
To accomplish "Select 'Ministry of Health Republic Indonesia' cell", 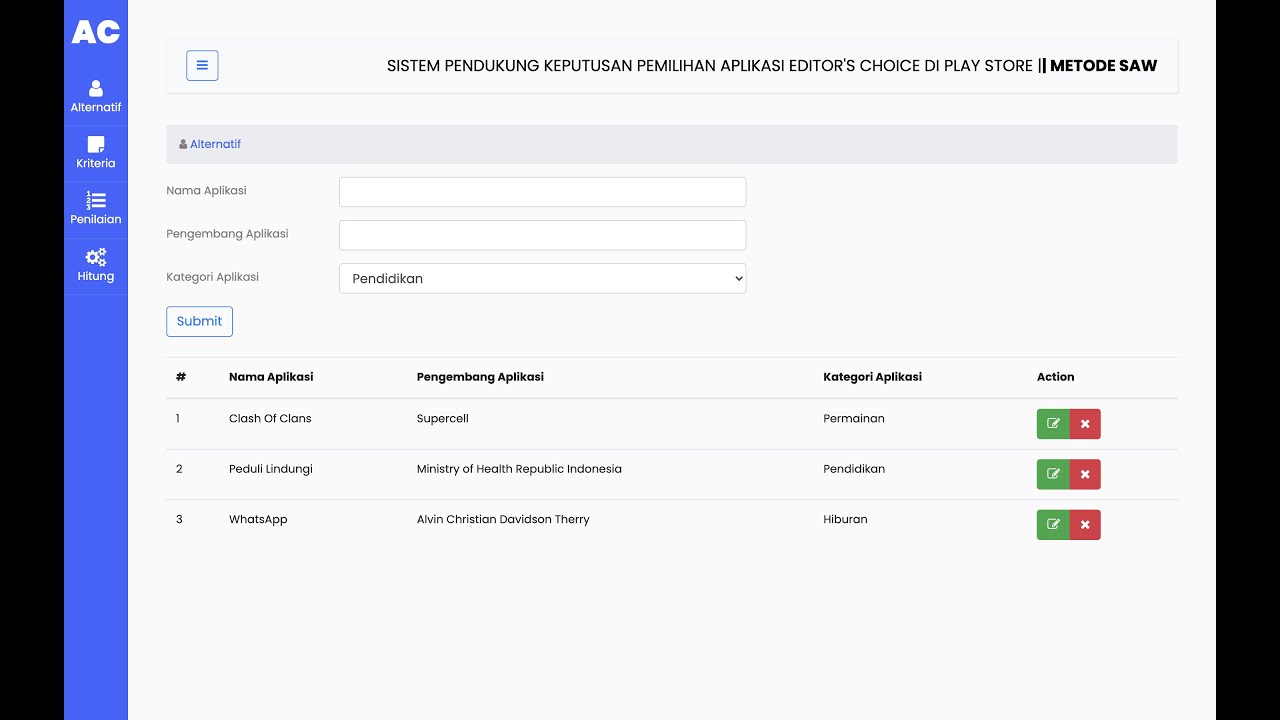I will click(519, 469).
